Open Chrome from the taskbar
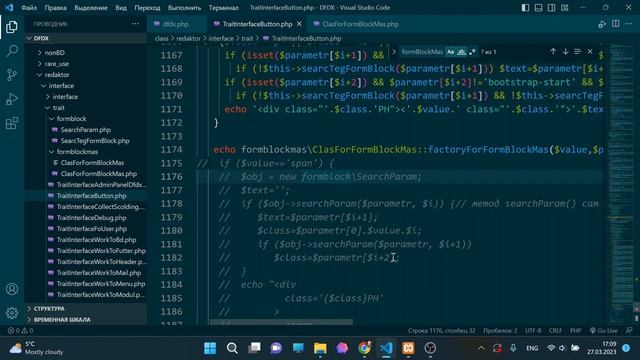 click(x=364, y=348)
